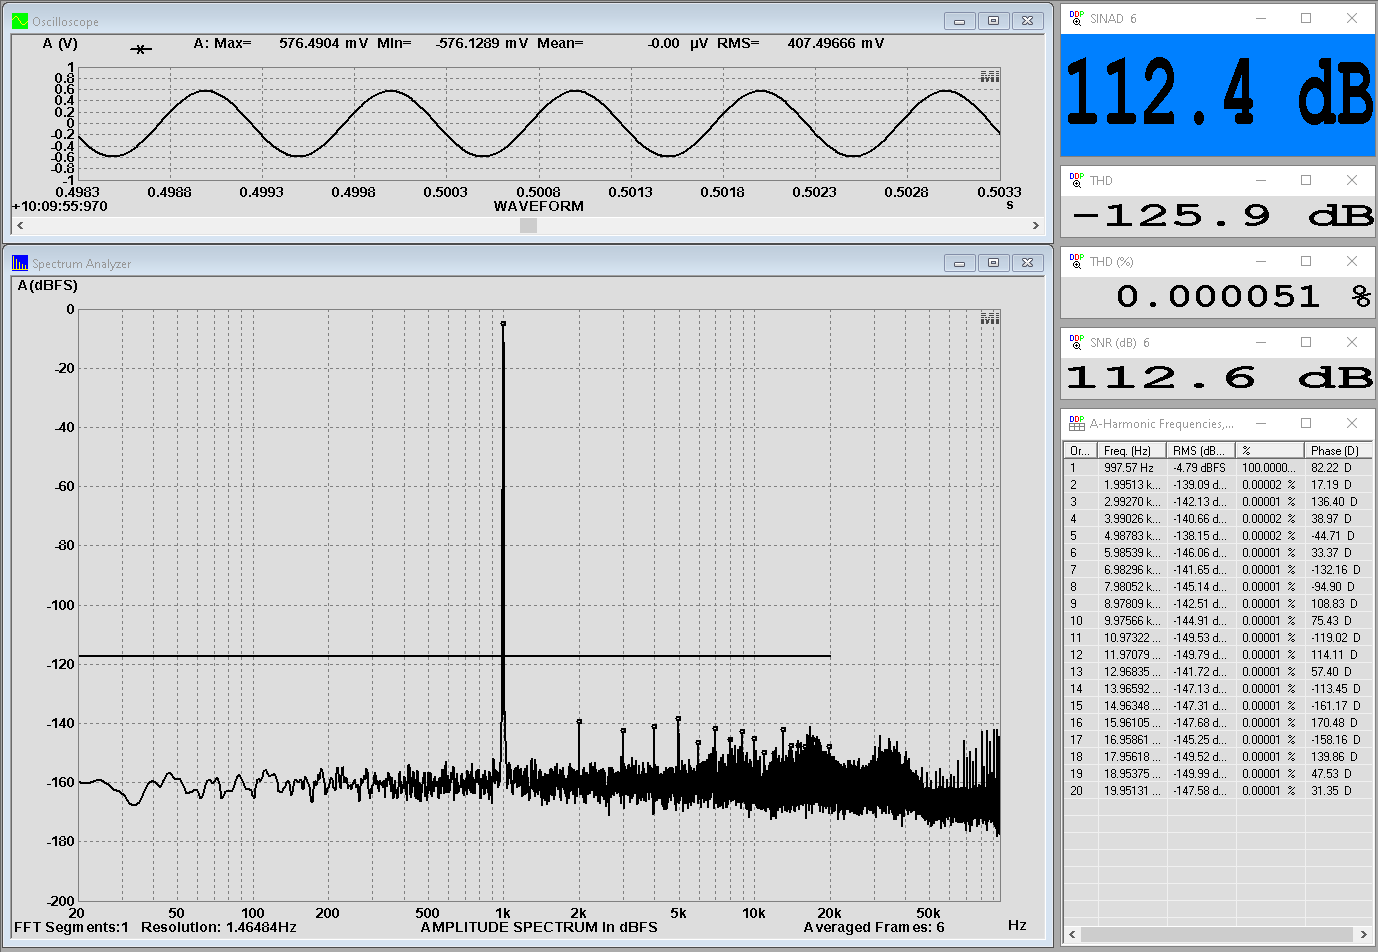Select the -149.79 RMS cell of harmonic 12
This screenshot has height=952, width=1378.
pos(1200,655)
